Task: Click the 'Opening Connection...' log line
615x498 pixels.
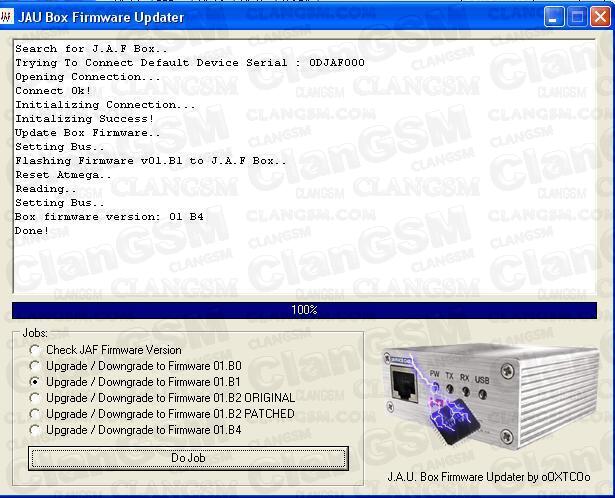Action: point(88,77)
